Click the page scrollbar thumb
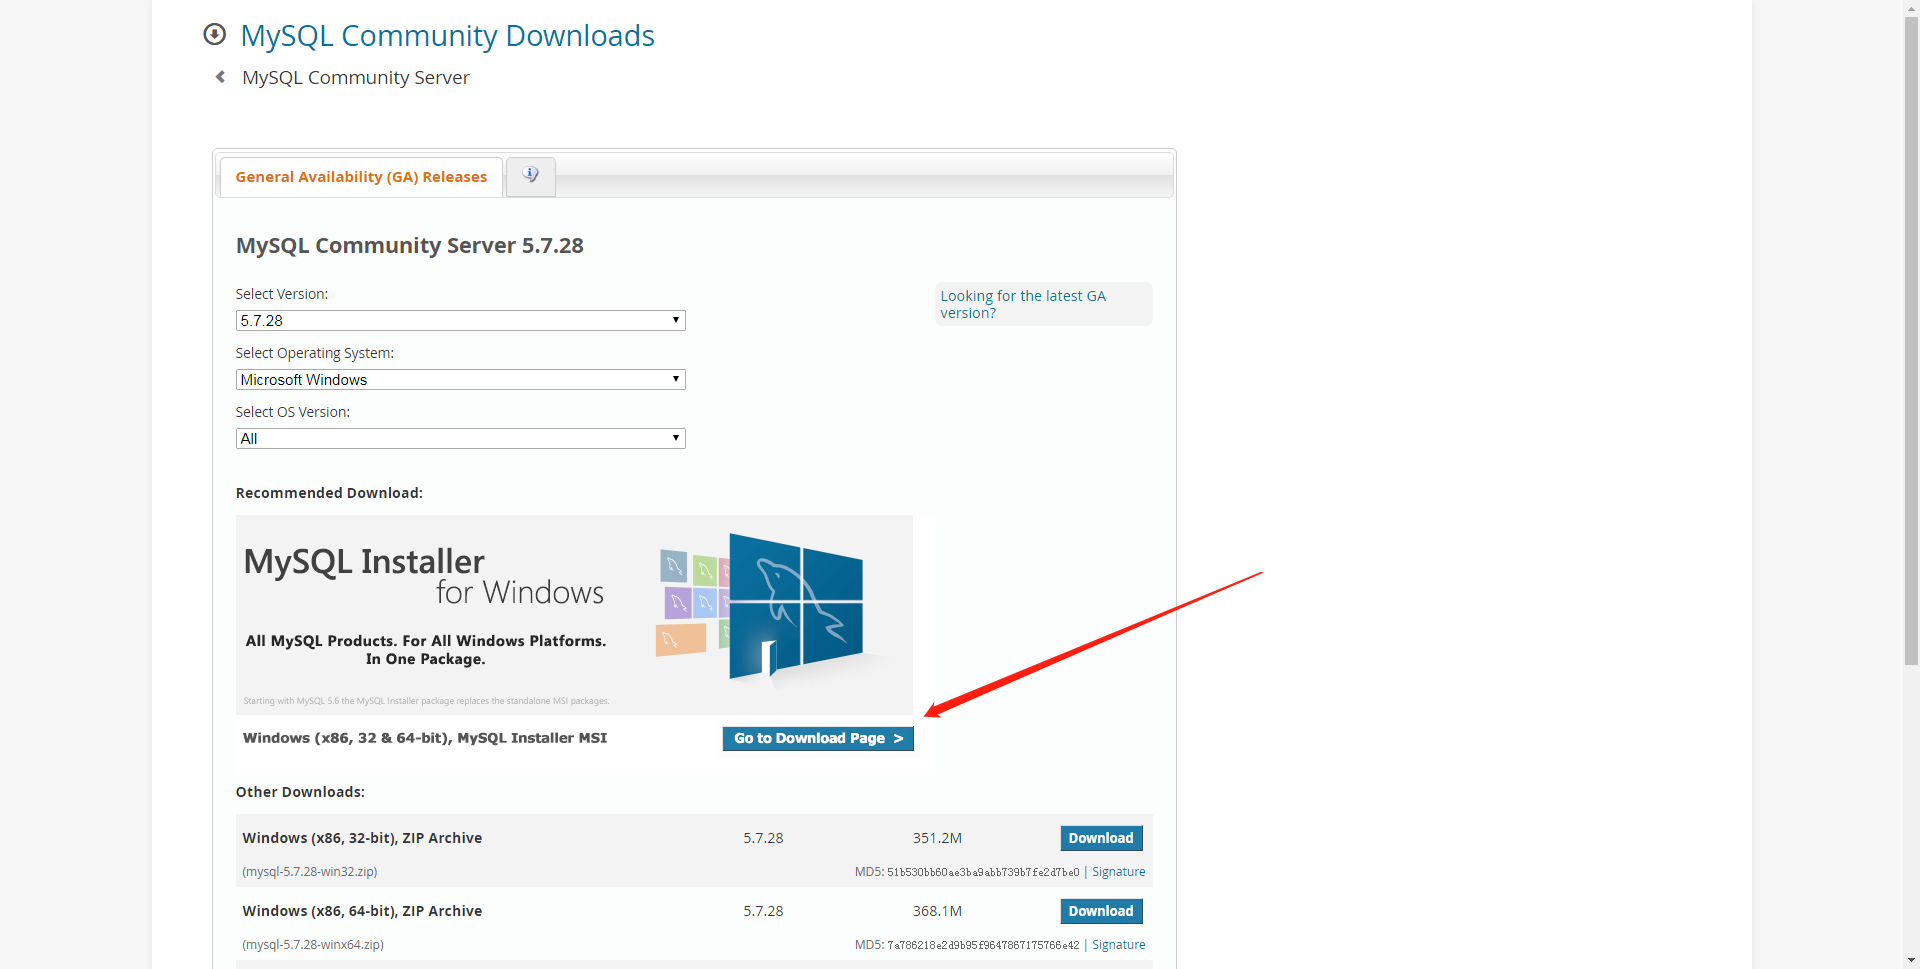 1911,340
